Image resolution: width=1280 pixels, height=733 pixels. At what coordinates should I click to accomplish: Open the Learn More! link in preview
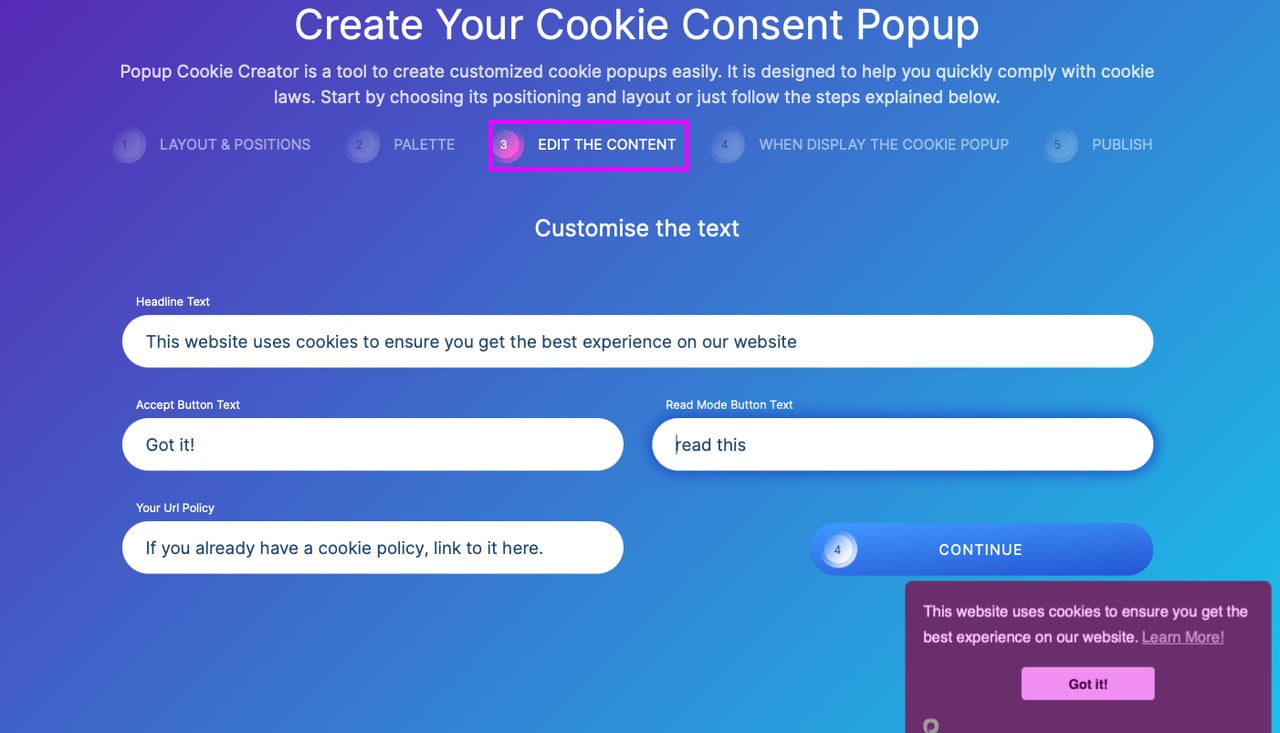(1182, 637)
